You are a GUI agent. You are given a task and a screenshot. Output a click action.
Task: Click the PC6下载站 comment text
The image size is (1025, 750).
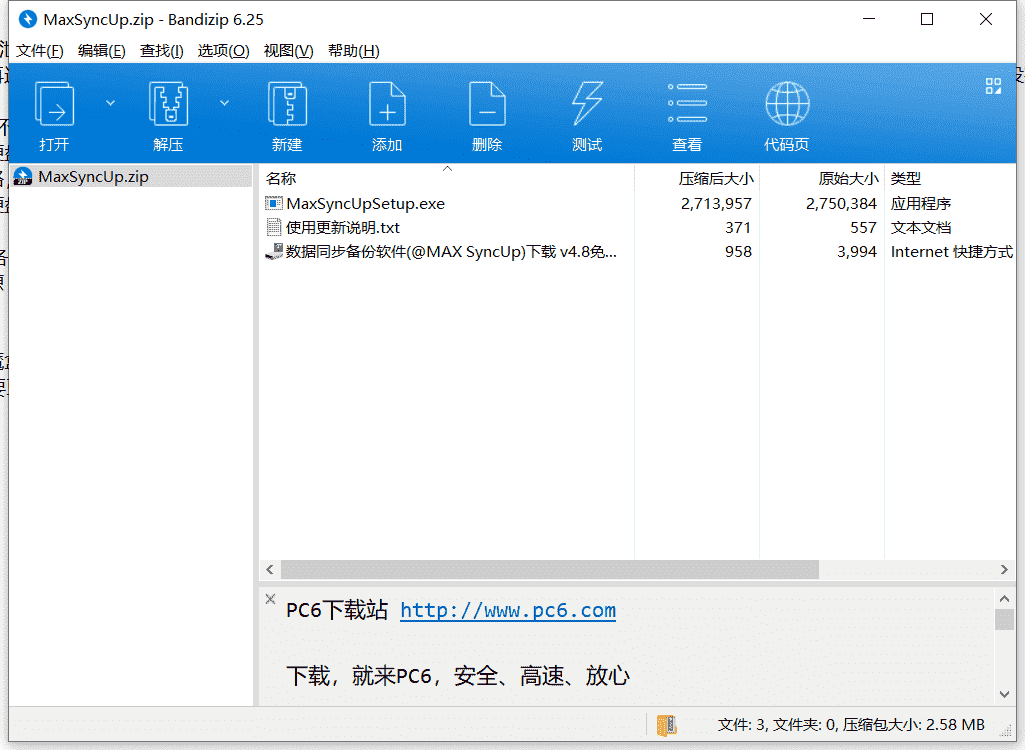click(337, 611)
